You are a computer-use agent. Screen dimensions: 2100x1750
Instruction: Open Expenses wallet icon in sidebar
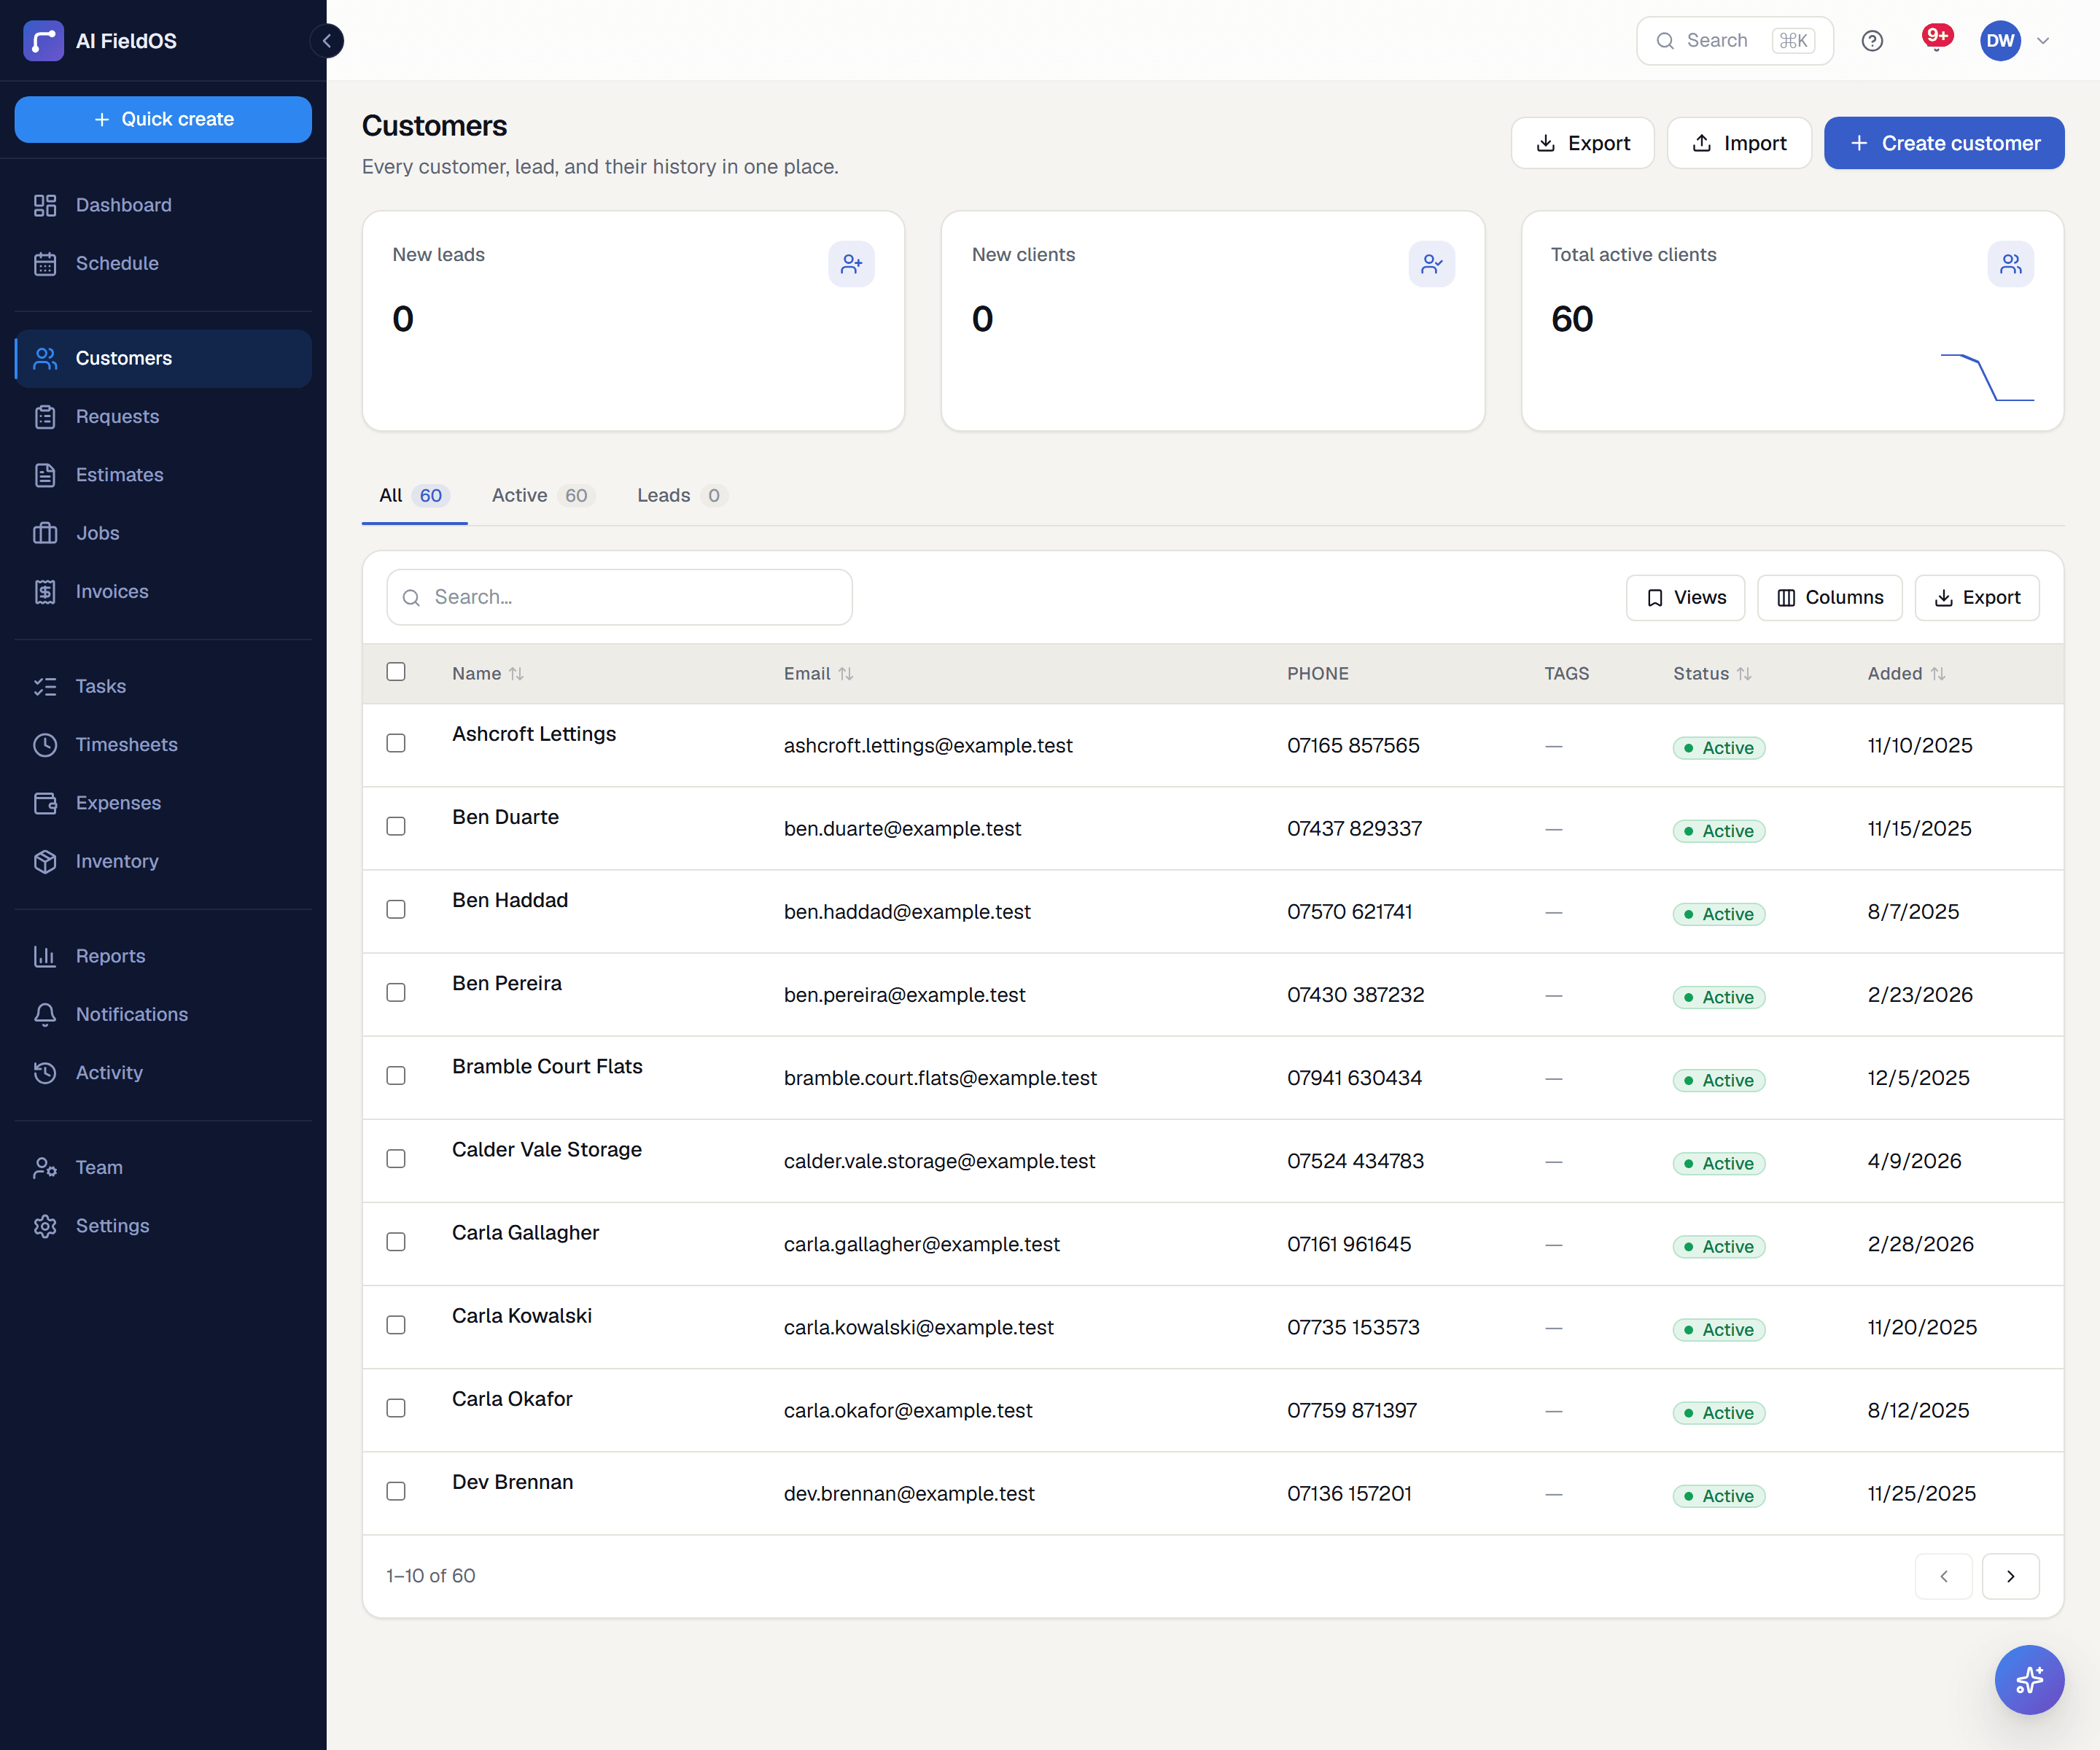coord(45,803)
